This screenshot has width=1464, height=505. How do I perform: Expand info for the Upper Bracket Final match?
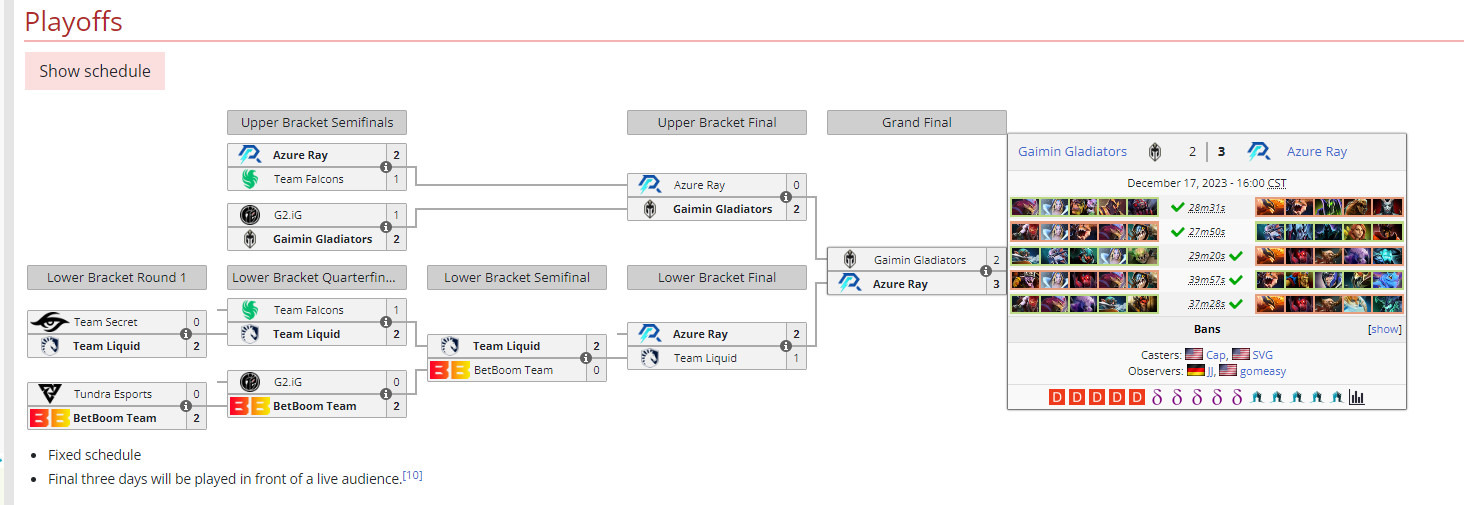[786, 197]
